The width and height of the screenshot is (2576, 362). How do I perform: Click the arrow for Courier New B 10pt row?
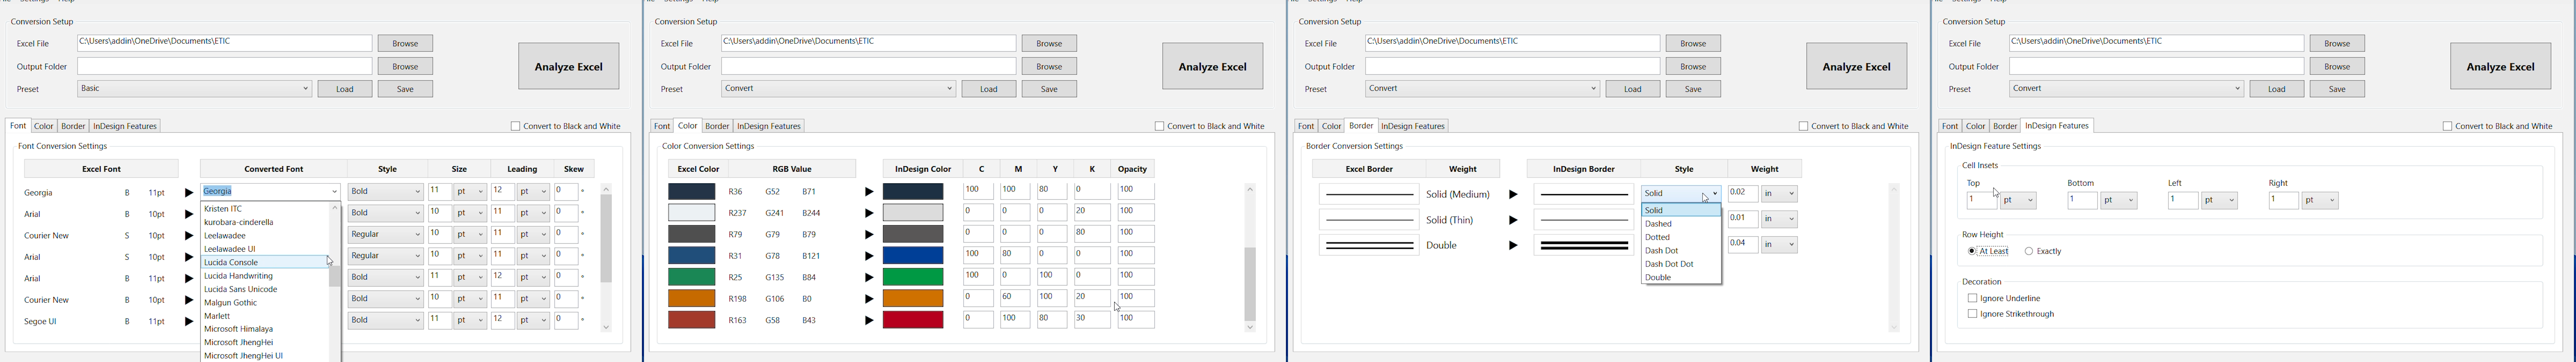coord(189,300)
